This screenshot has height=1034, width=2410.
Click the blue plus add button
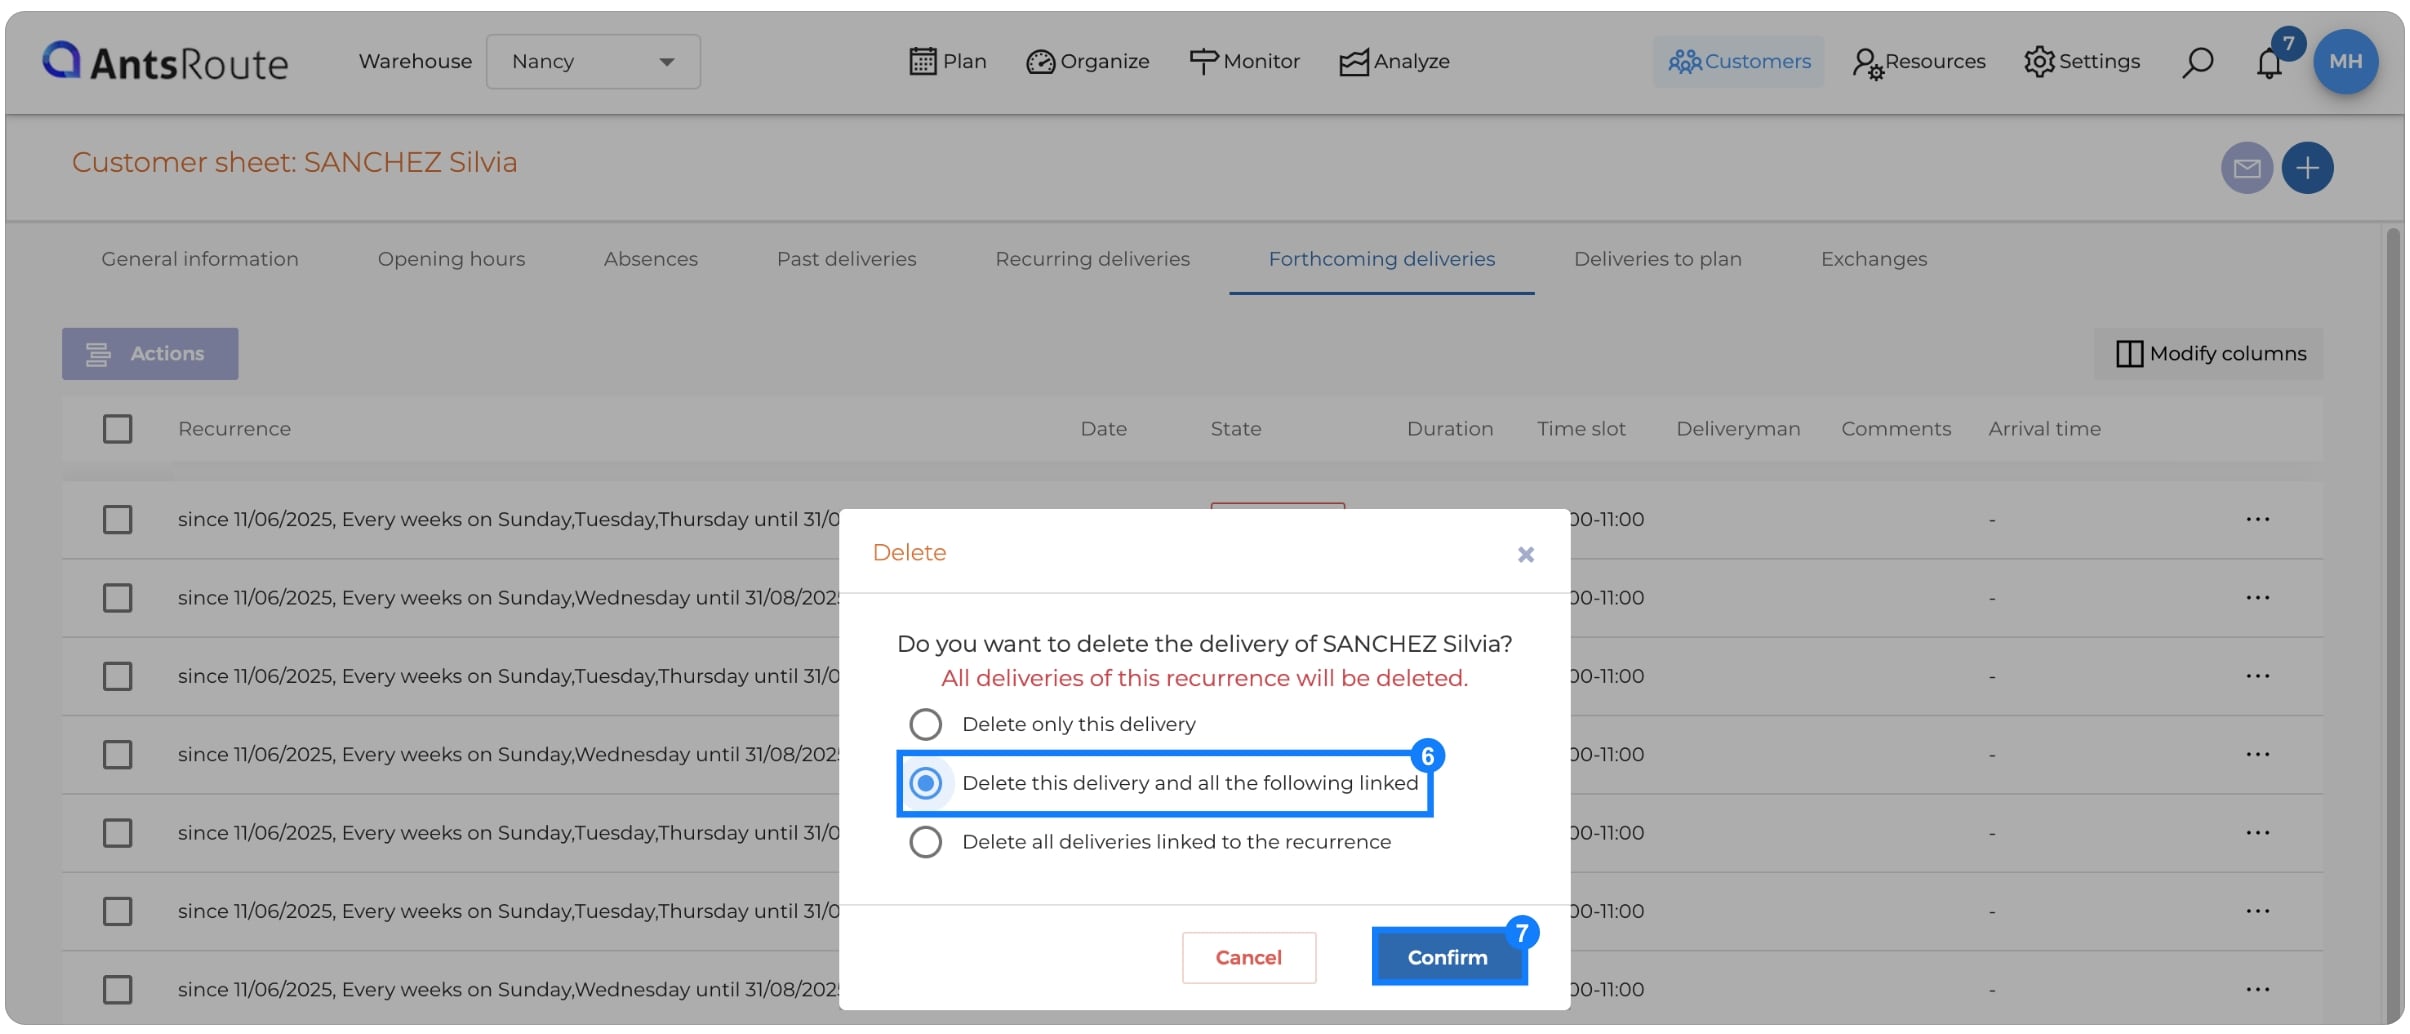(x=2307, y=168)
